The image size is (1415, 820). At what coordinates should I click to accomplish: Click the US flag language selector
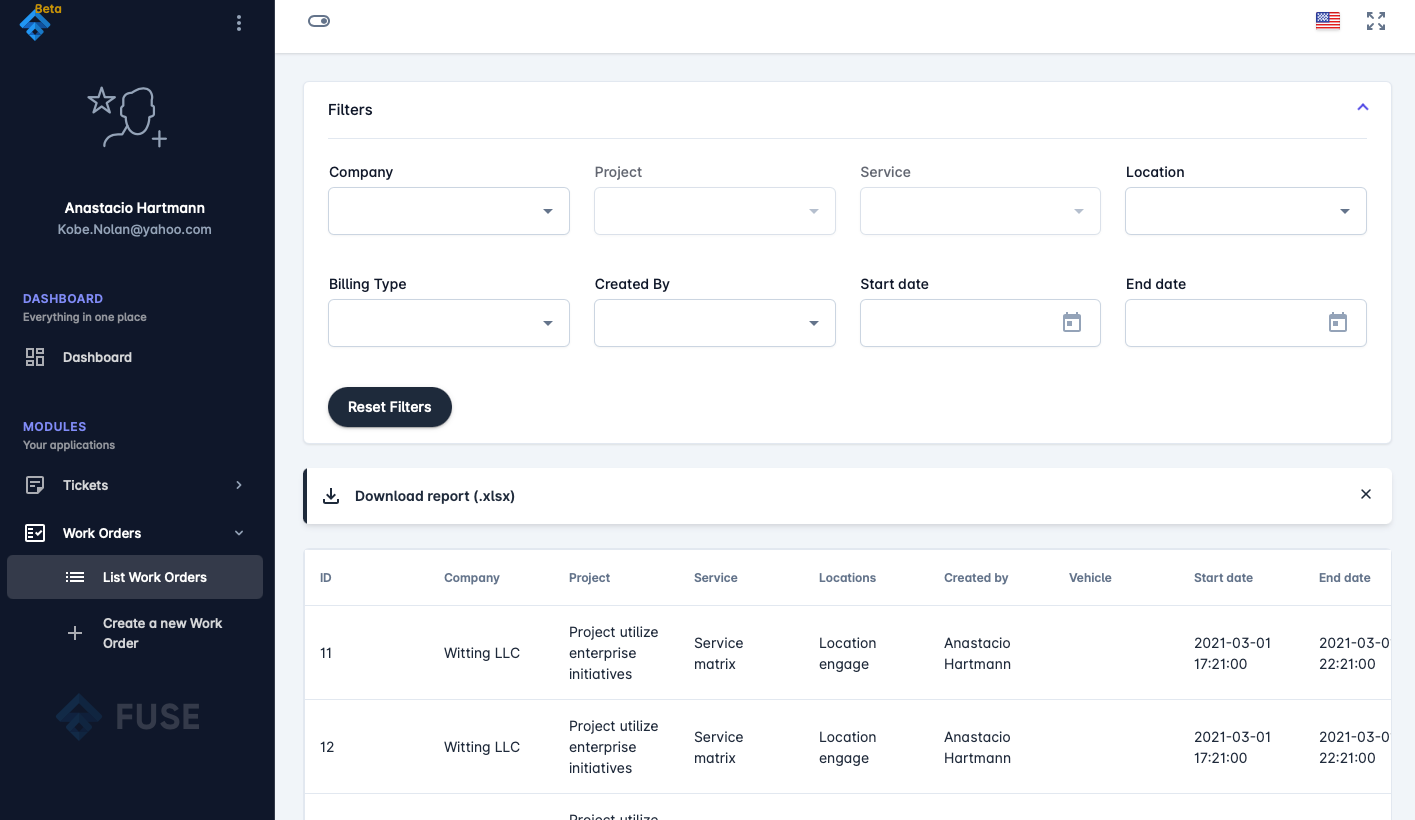pyautogui.click(x=1327, y=21)
